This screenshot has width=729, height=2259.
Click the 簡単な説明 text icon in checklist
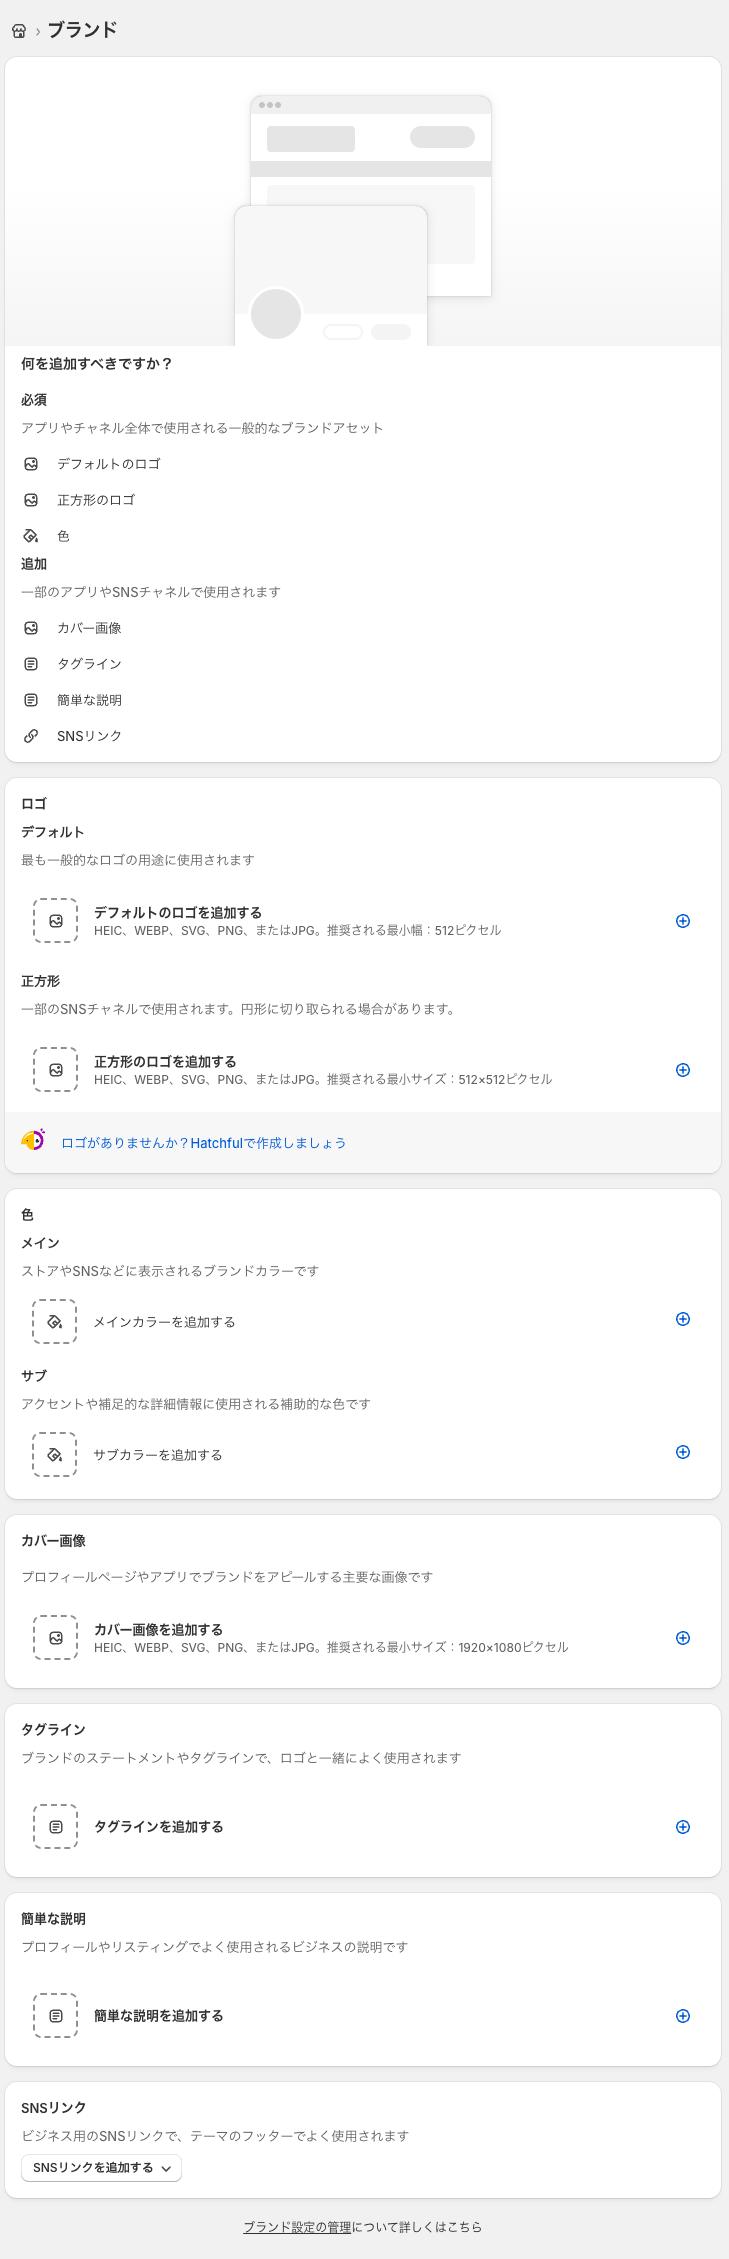coord(29,700)
